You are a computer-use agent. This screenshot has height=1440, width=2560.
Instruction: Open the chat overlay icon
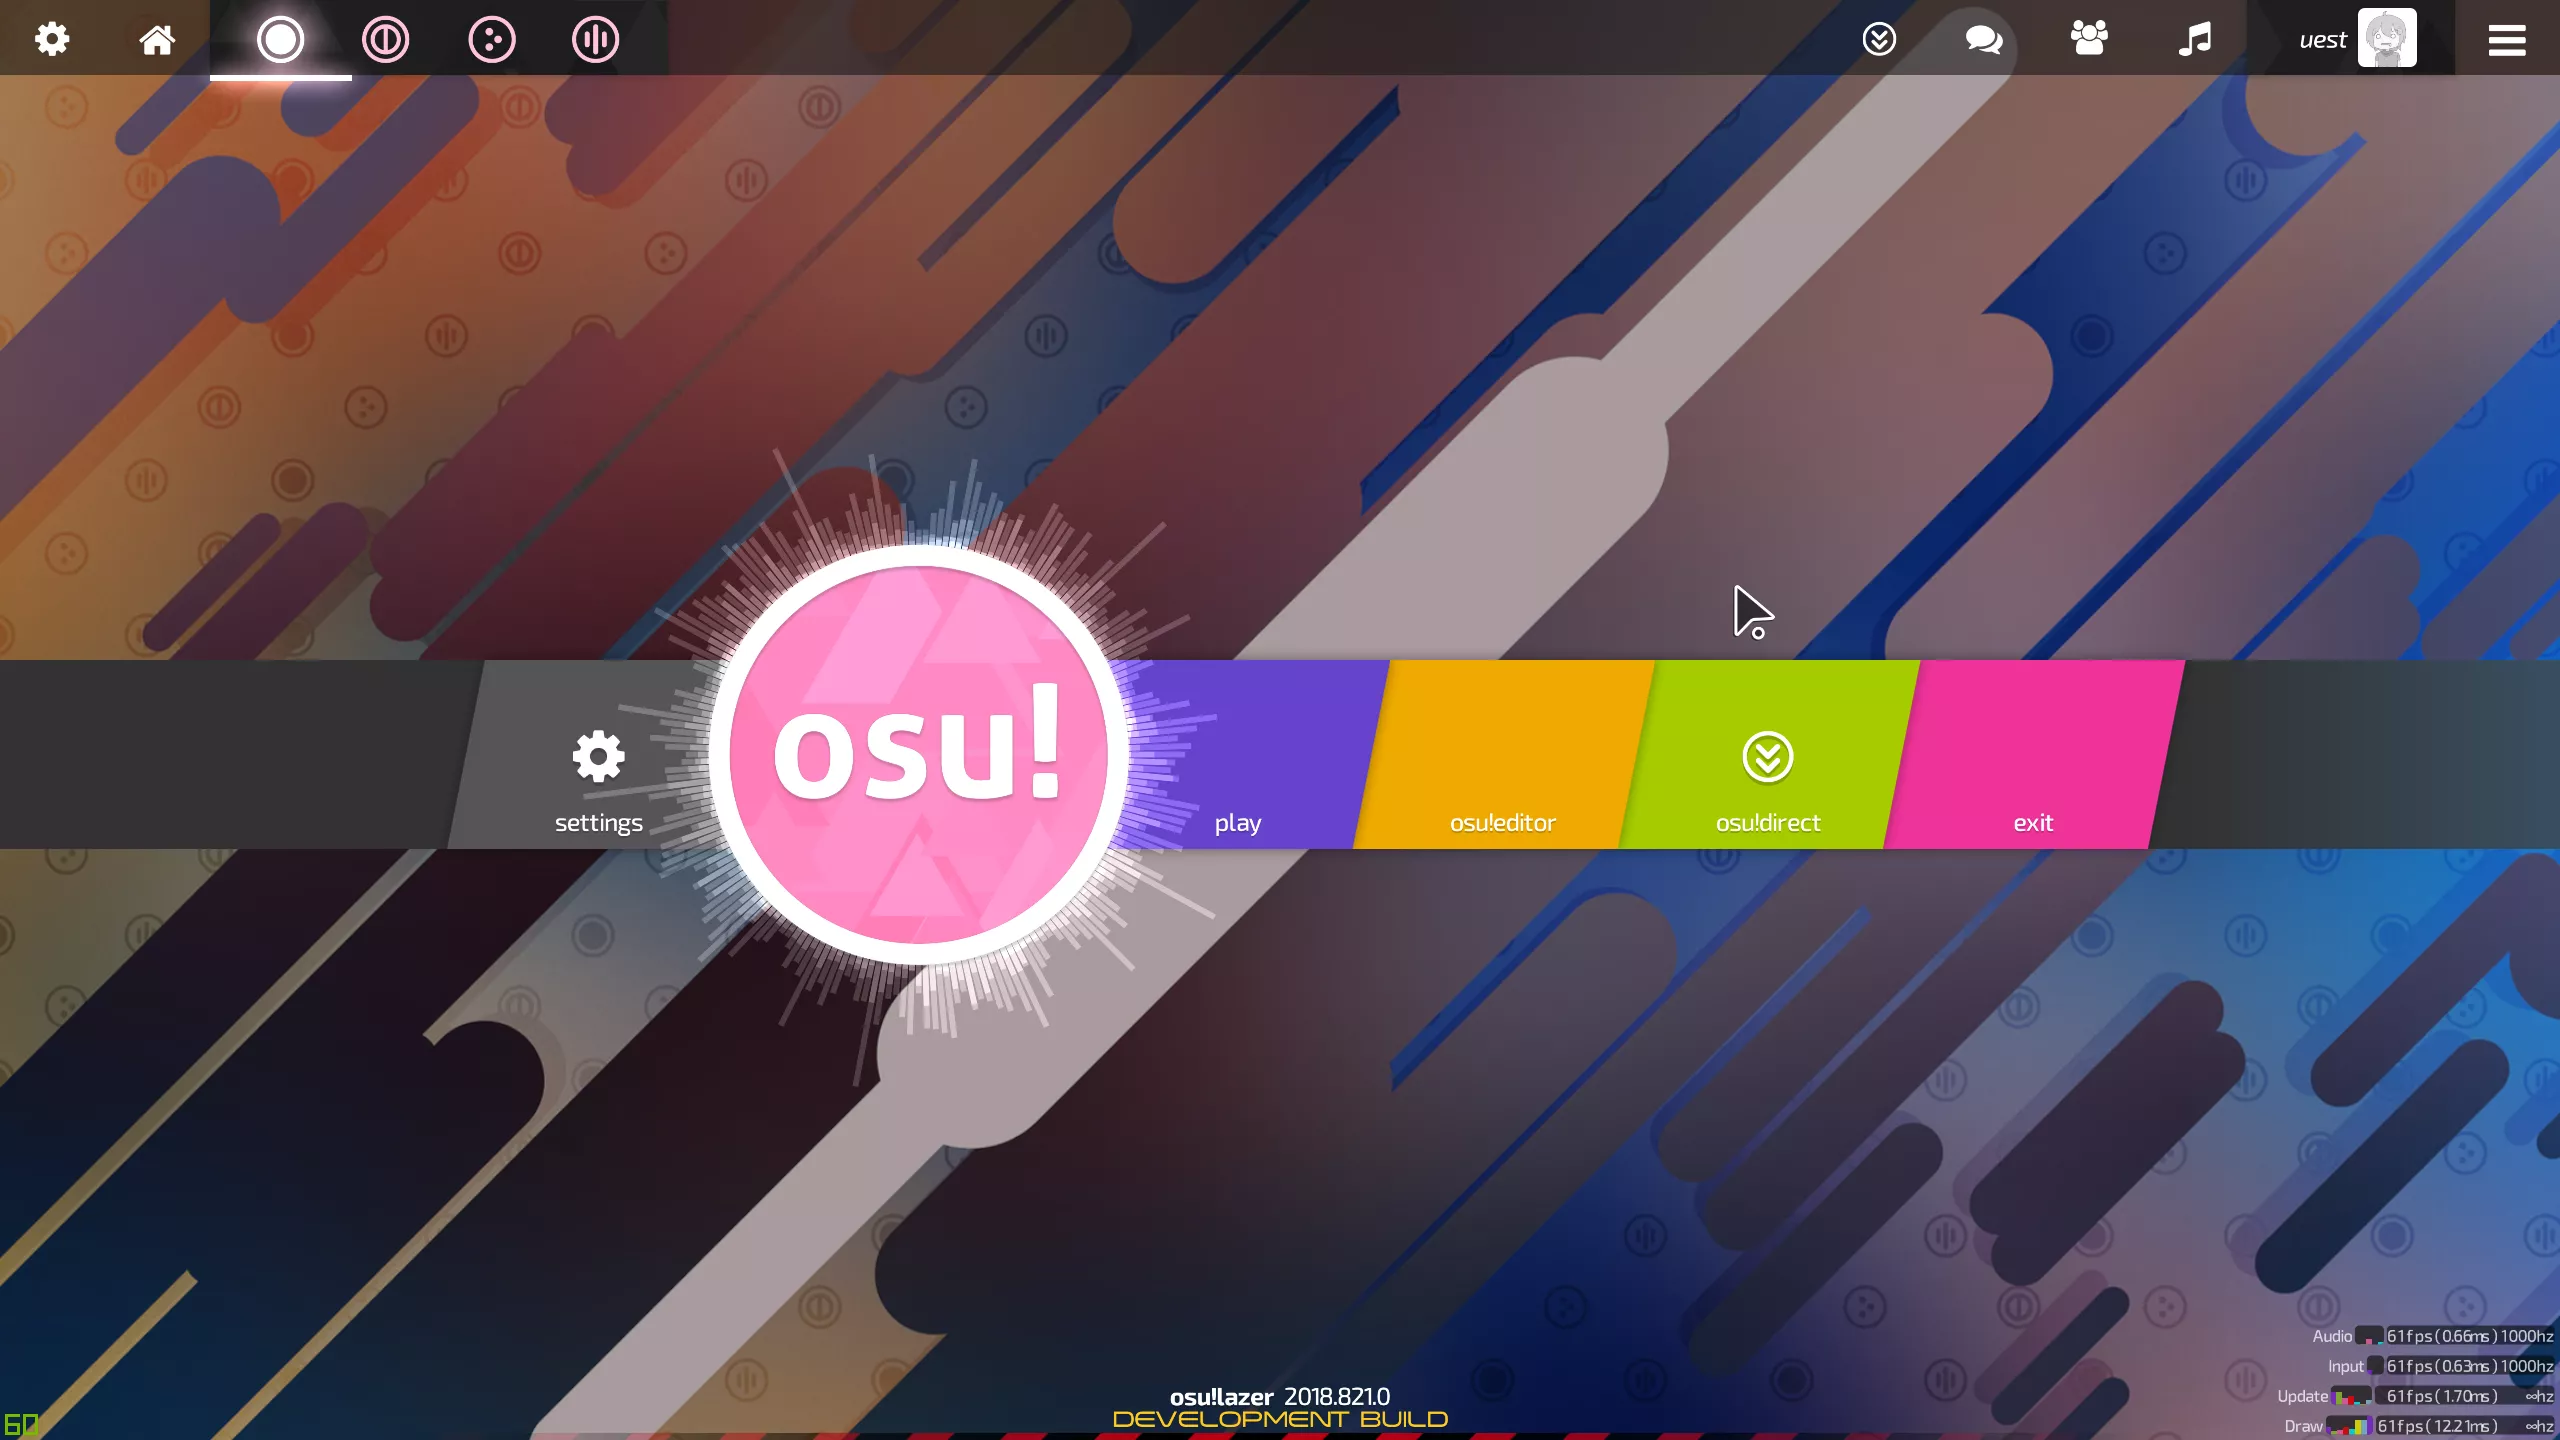pos(1984,39)
